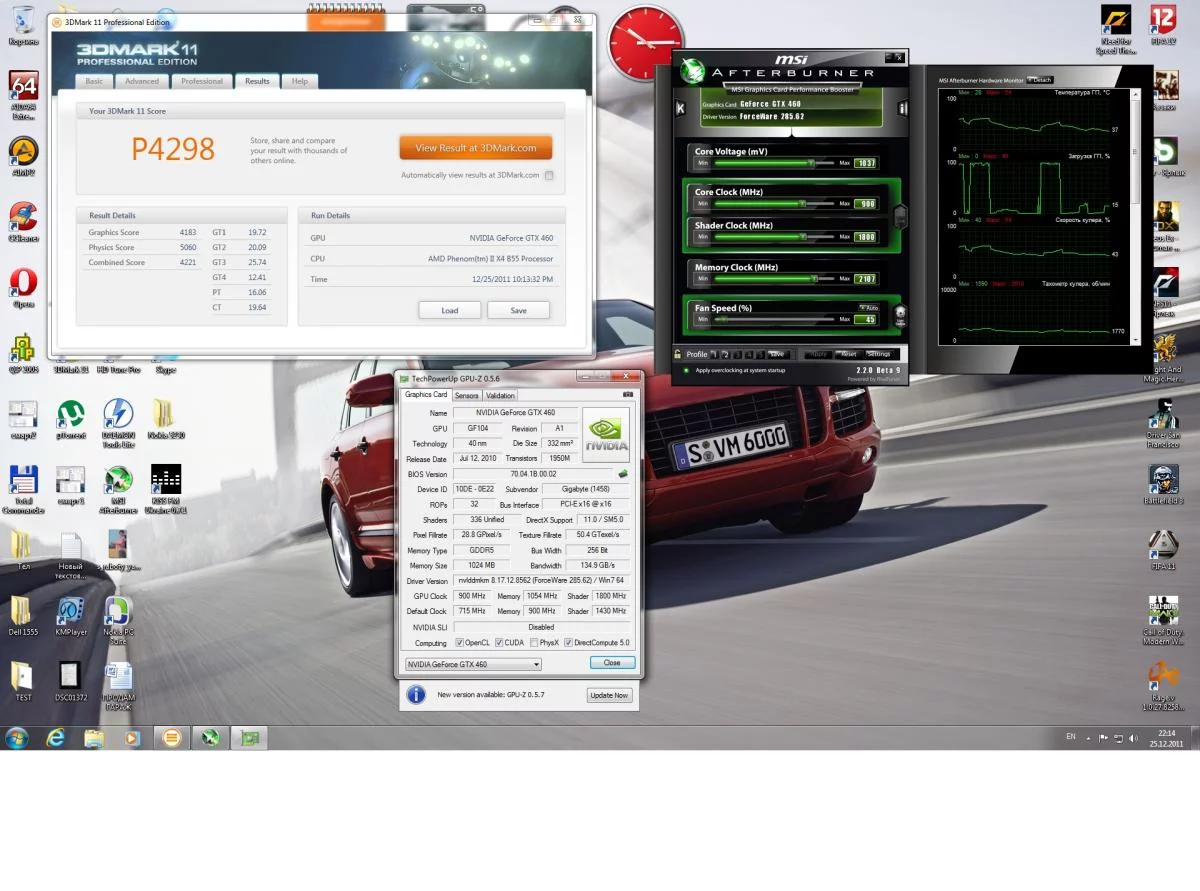Click the Afterburner profile lock icon
The width and height of the screenshot is (1200, 891).
click(x=677, y=354)
